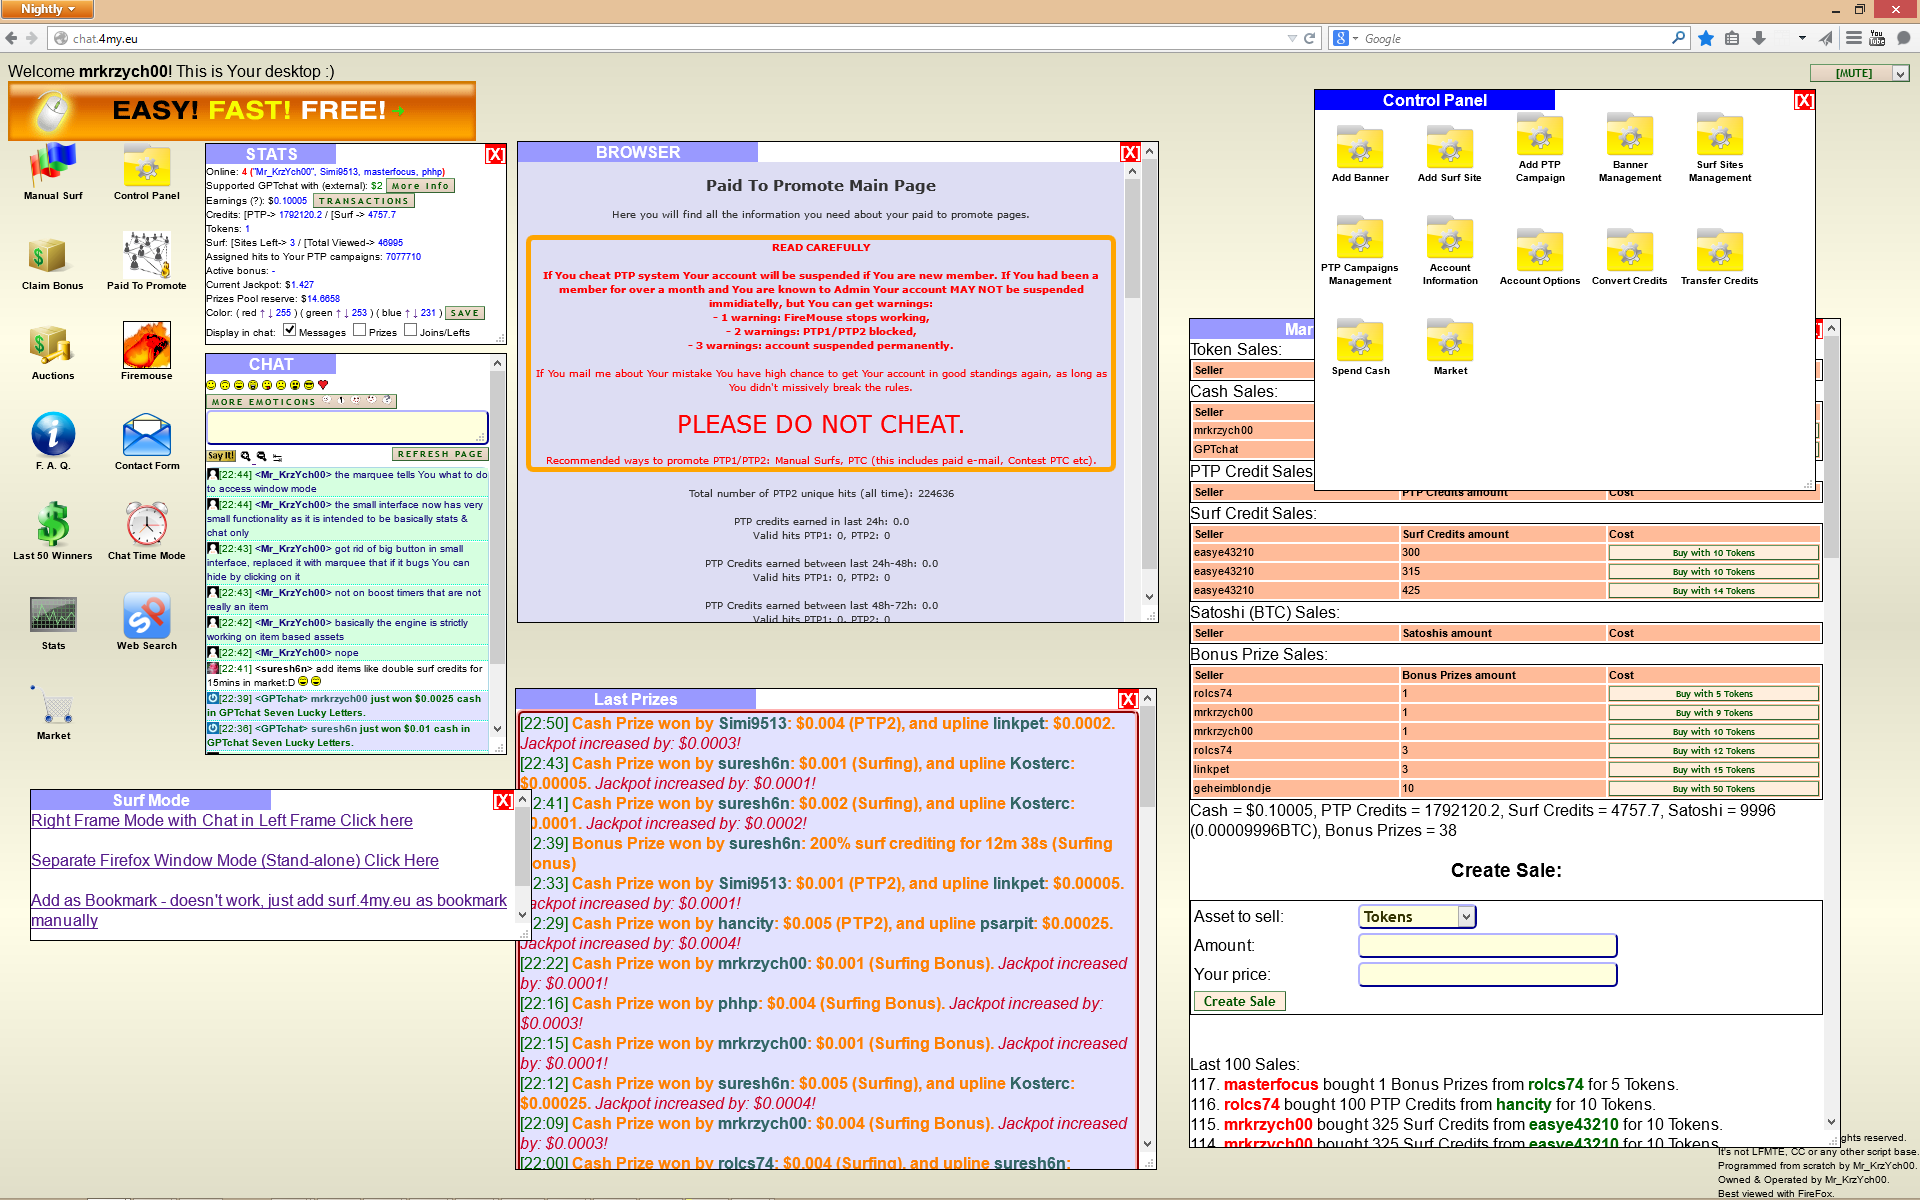This screenshot has height=1200, width=1920.
Task: Open the Asset to sell Tokens dropdown
Action: [x=1417, y=917]
